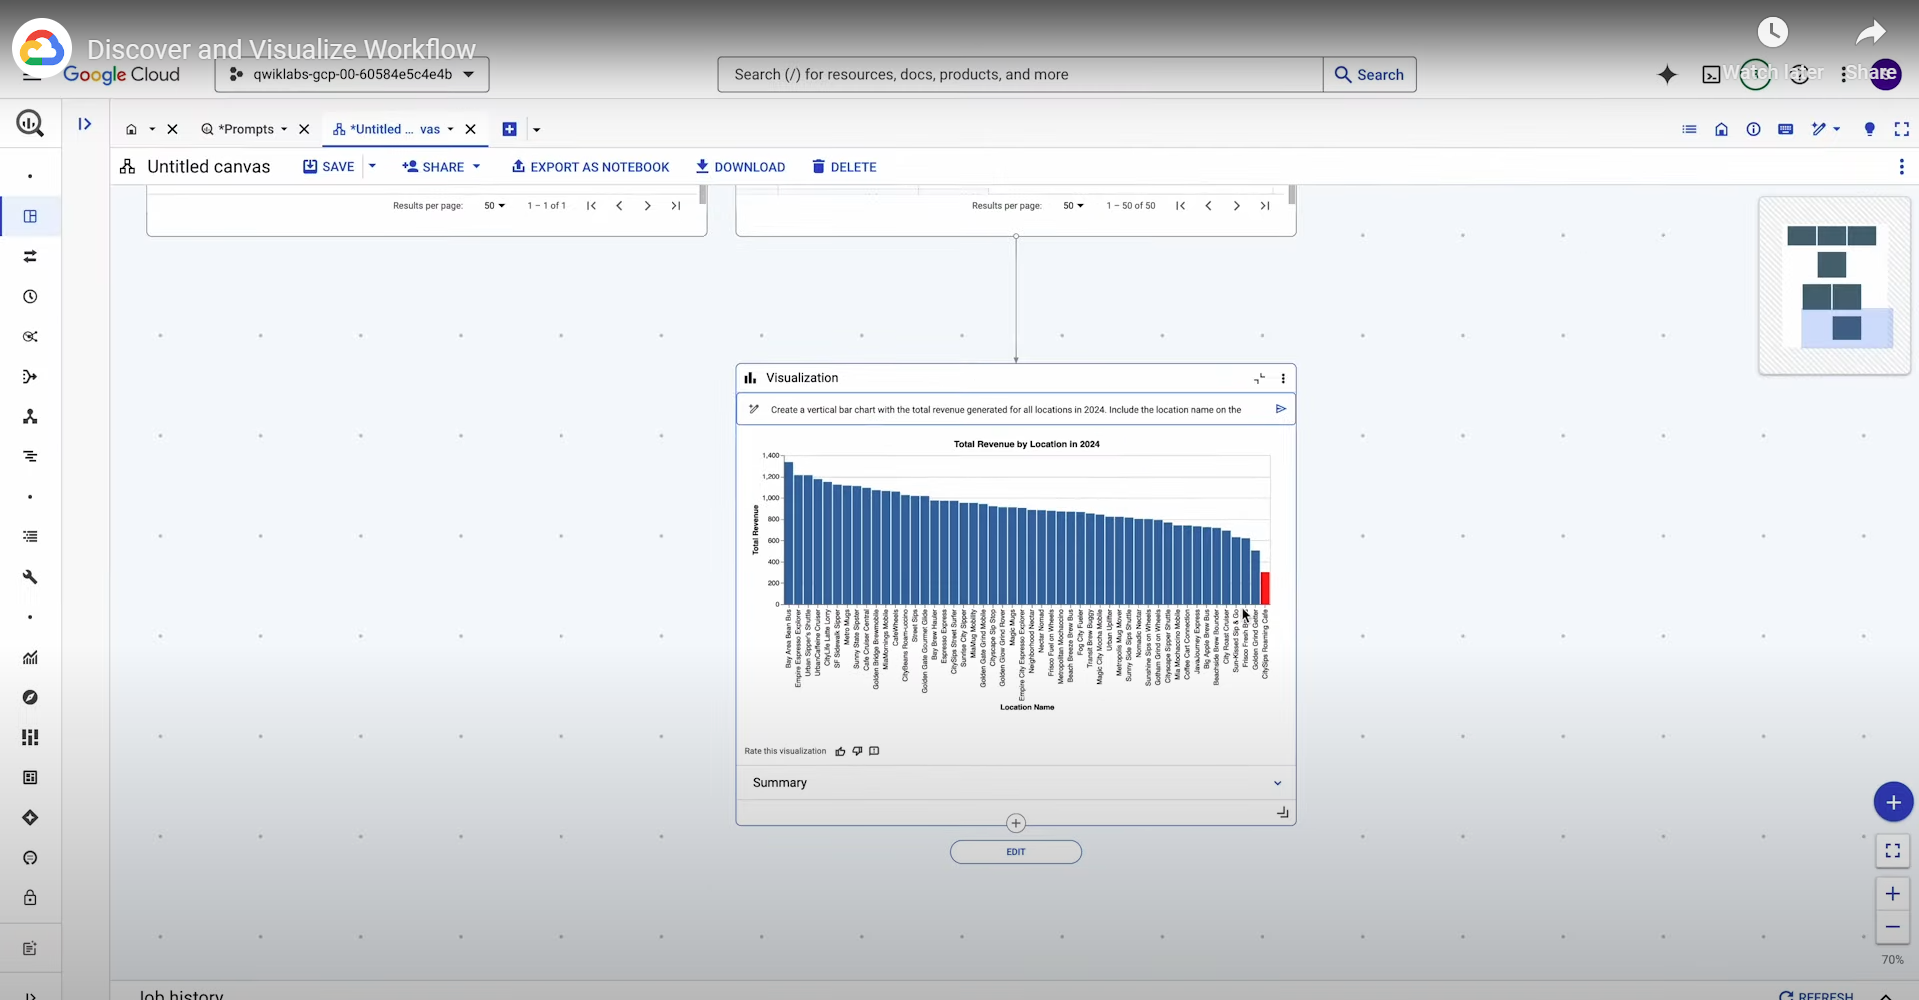This screenshot has width=1919, height=1000.
Task: Click the blue floating add button
Action: tap(1892, 802)
